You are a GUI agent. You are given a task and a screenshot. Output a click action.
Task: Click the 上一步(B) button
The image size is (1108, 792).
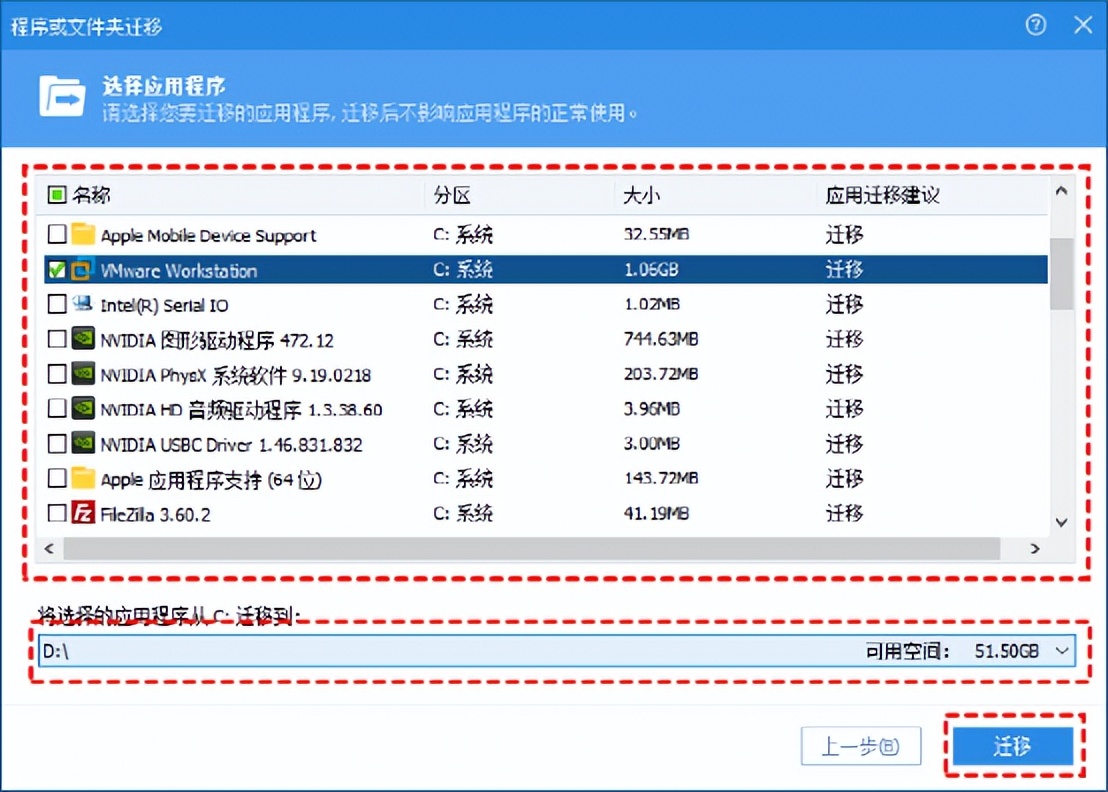pyautogui.click(x=861, y=746)
